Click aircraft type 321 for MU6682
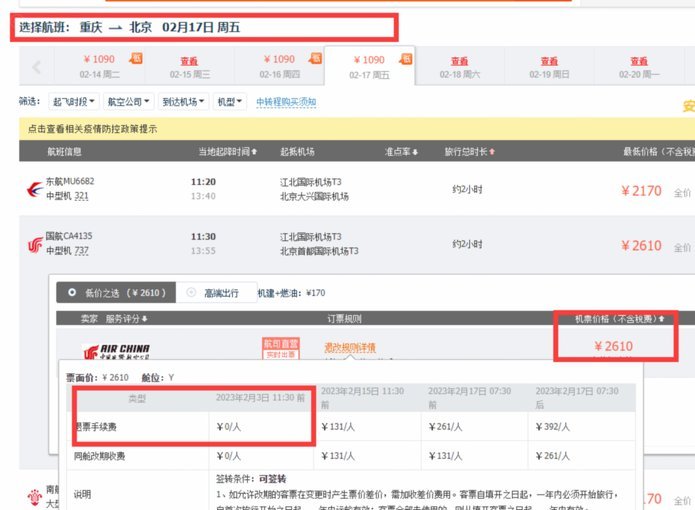This screenshot has height=510, width=695. (81, 196)
